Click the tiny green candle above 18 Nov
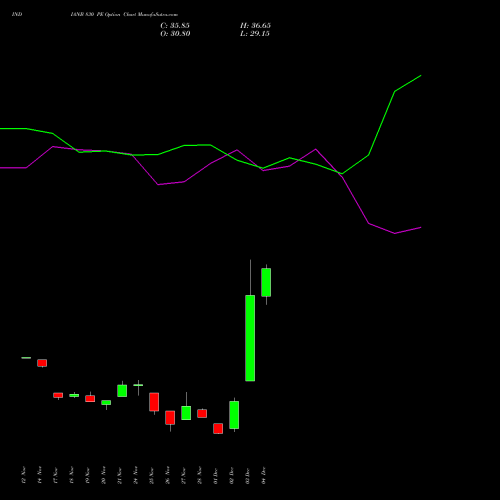The height and width of the screenshot is (500, 500). [x=74, y=395]
